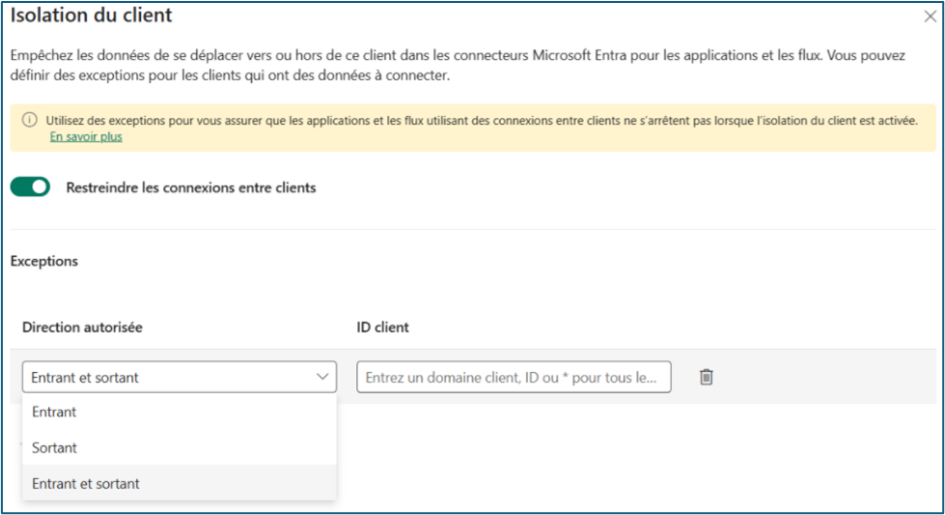
Task: Select the Entrant option
Action: (x=180, y=412)
